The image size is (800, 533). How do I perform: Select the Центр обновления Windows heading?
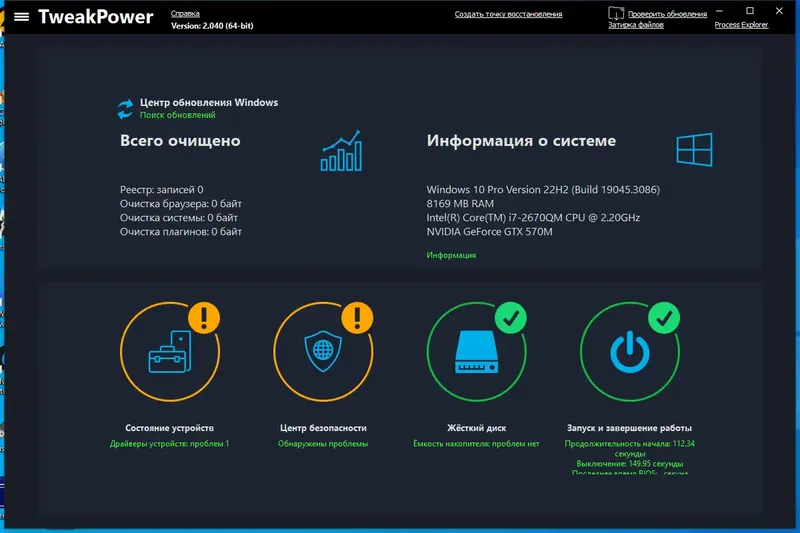tap(209, 103)
